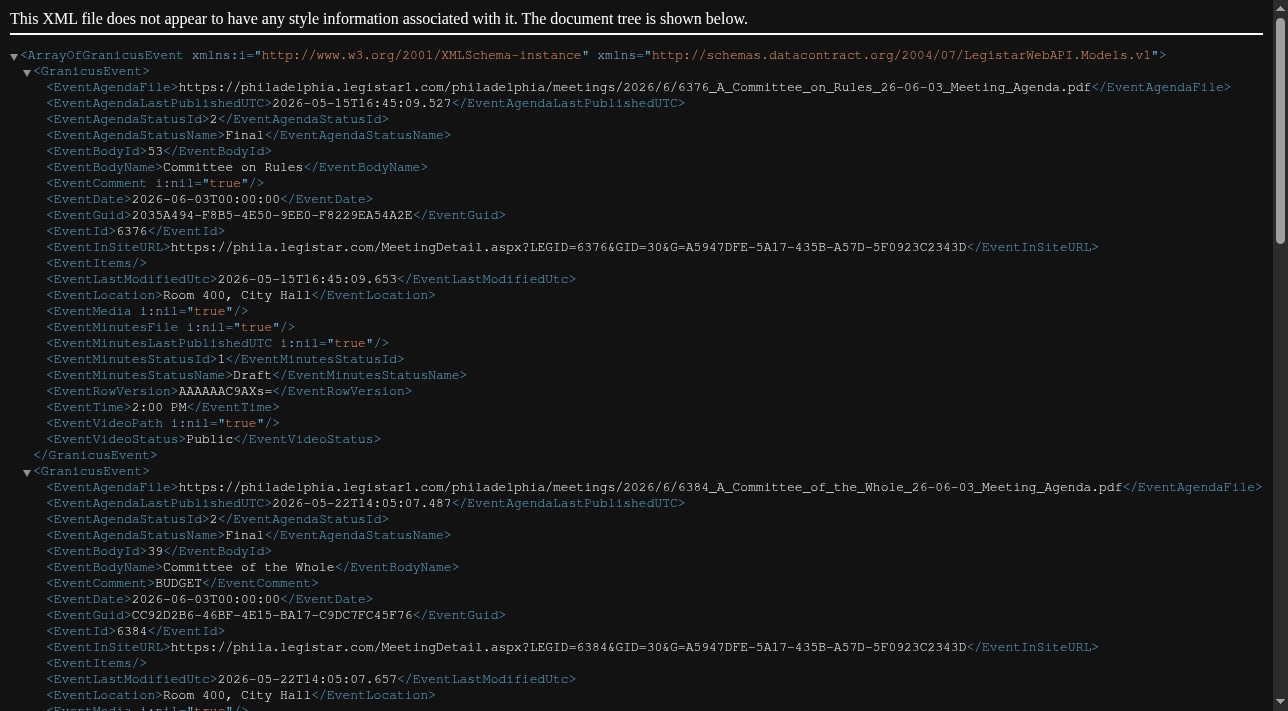Click the first closing </GranicusEvent> tag

coord(95,455)
